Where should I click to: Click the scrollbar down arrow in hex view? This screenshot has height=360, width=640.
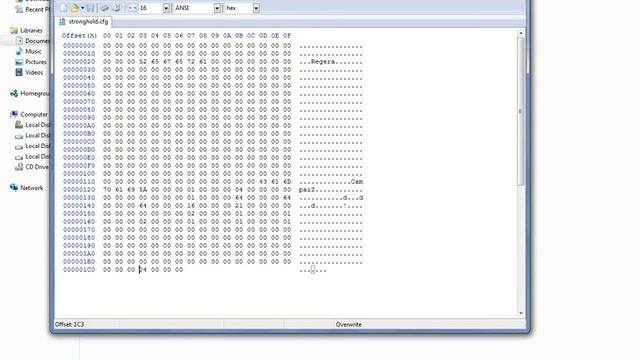point(521,313)
